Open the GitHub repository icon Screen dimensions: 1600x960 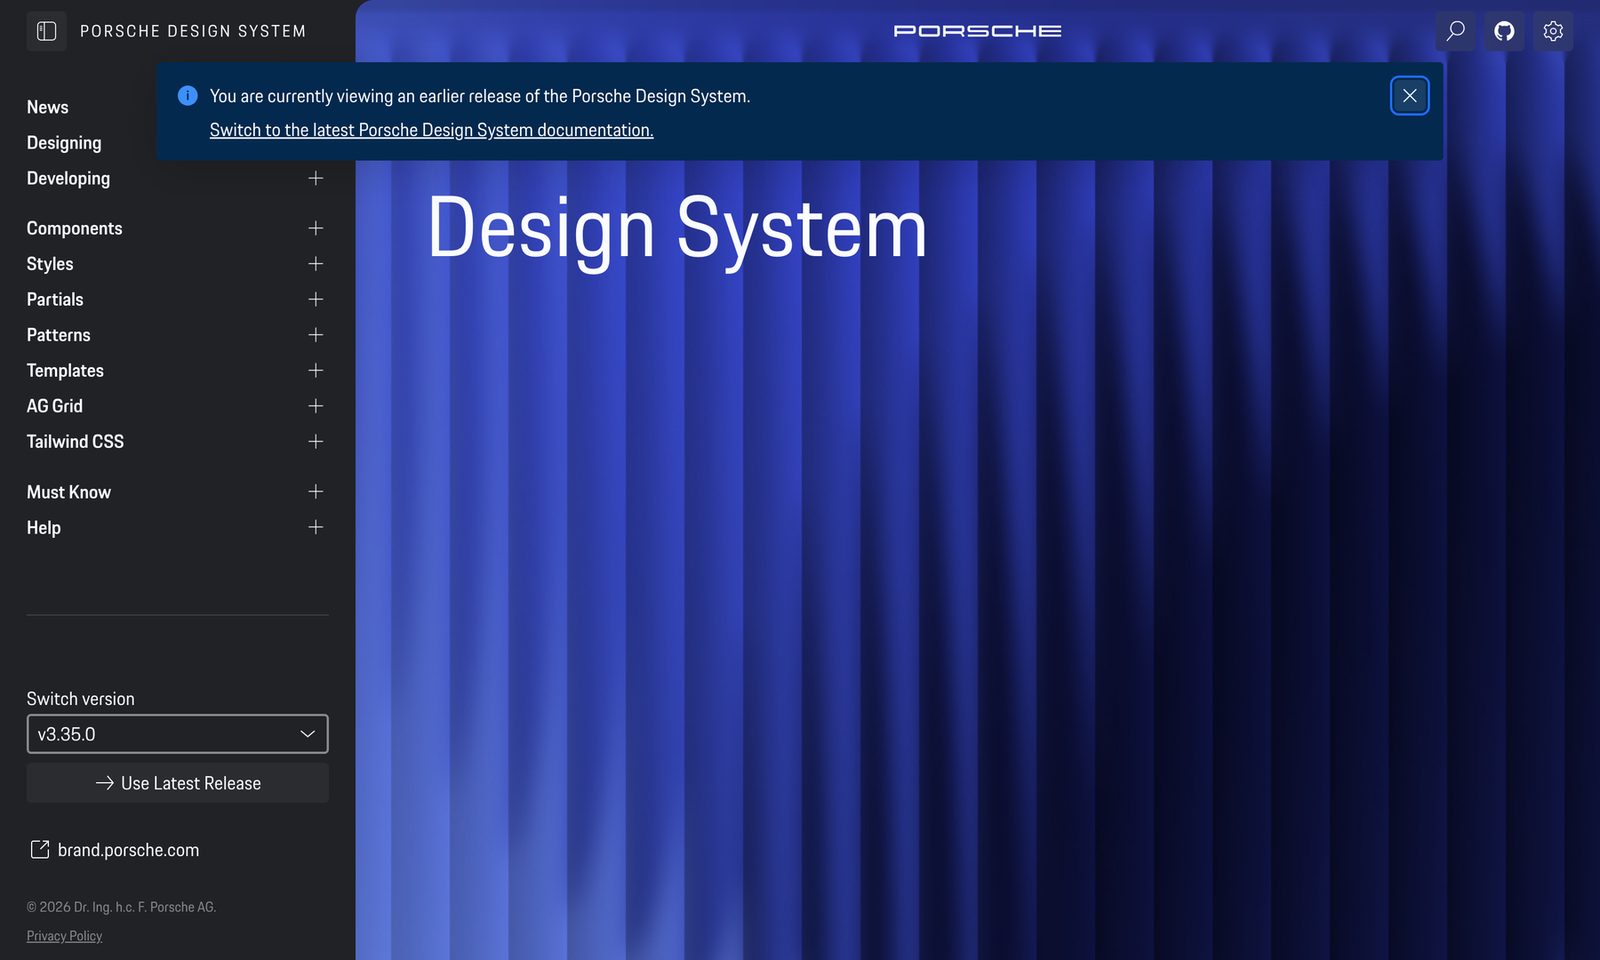1504,31
